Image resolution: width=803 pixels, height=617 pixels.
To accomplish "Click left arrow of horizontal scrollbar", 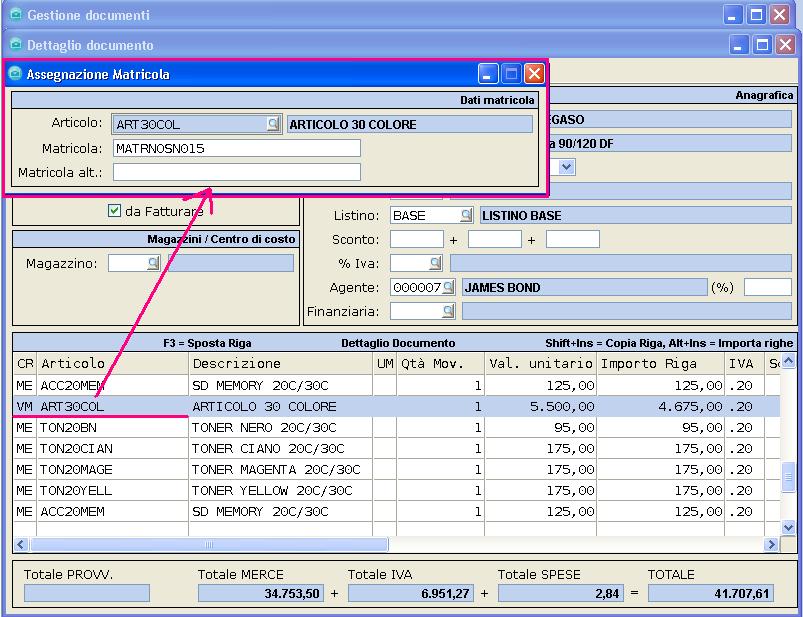I will point(20,544).
